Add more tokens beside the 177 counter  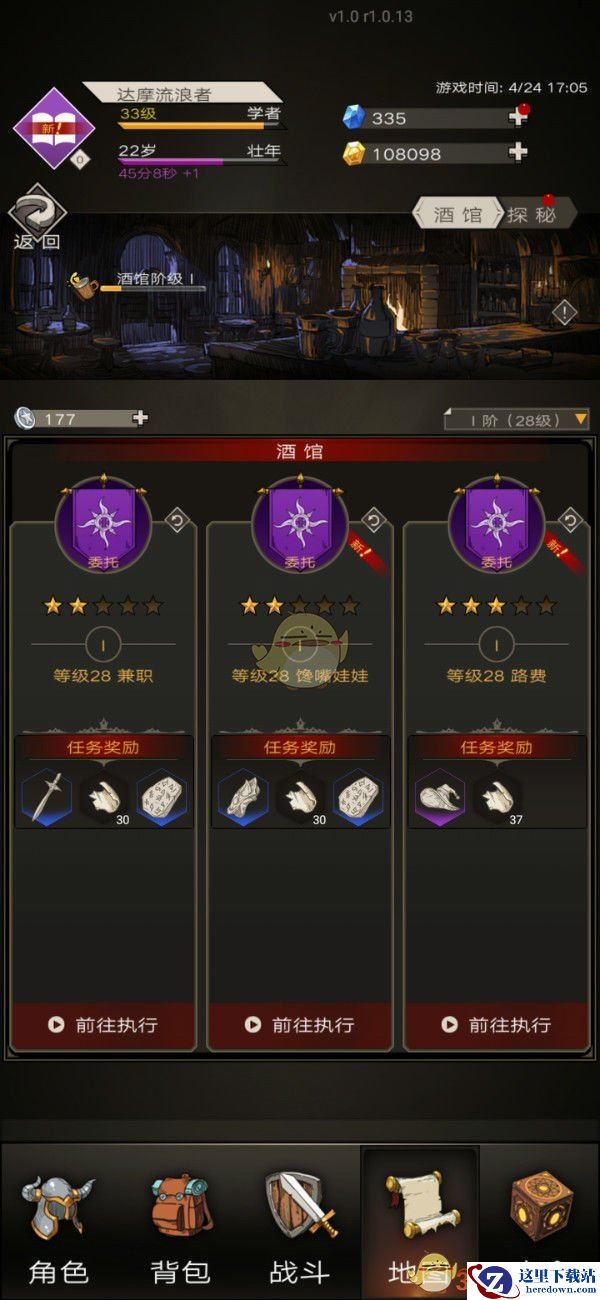tap(140, 418)
